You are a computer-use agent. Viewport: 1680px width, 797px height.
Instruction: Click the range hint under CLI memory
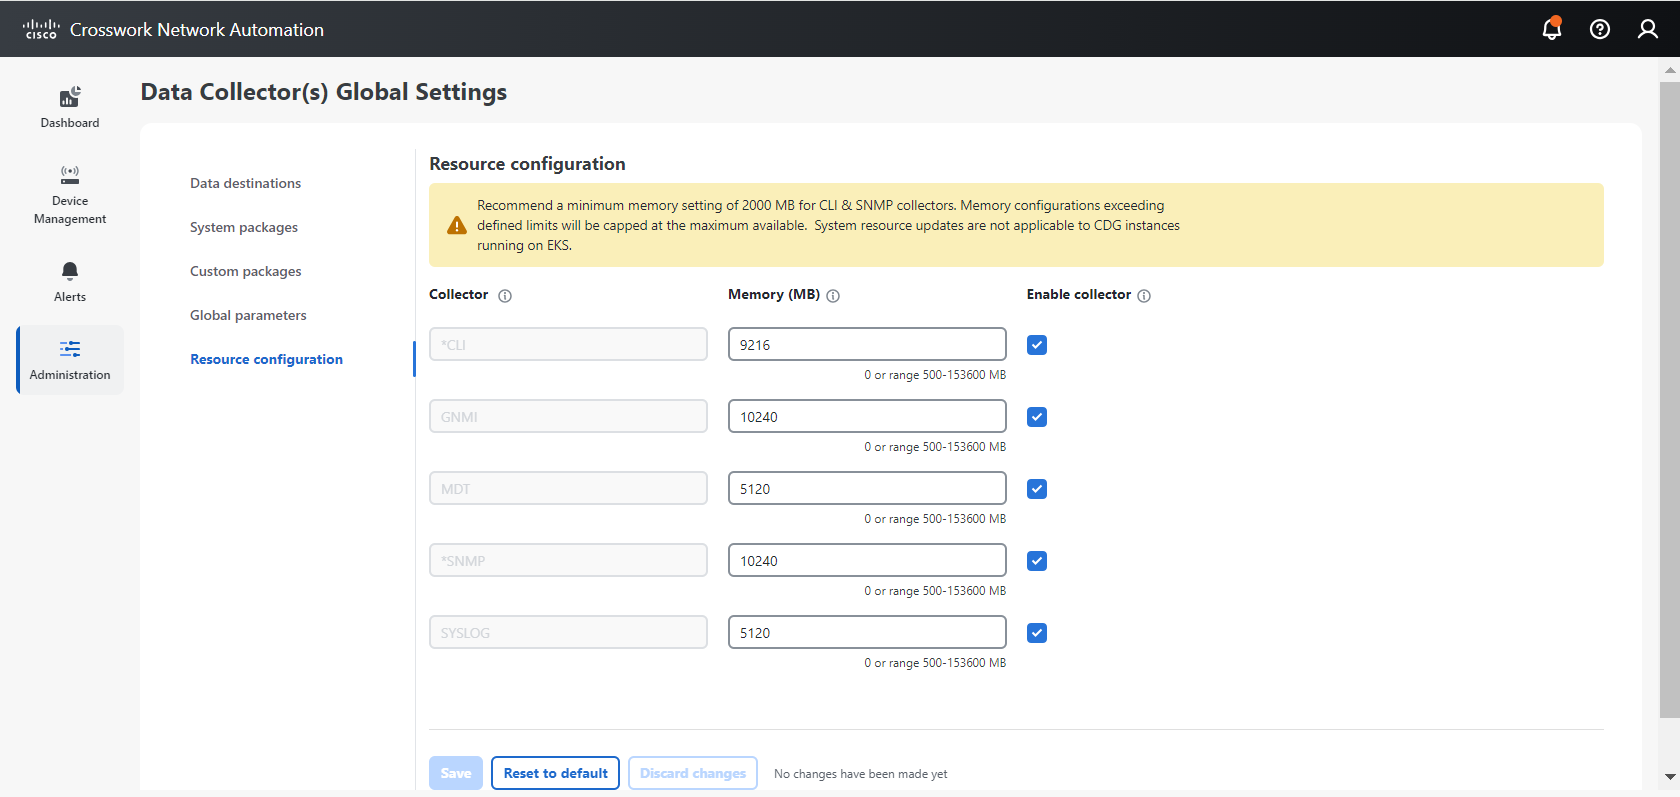coord(935,375)
